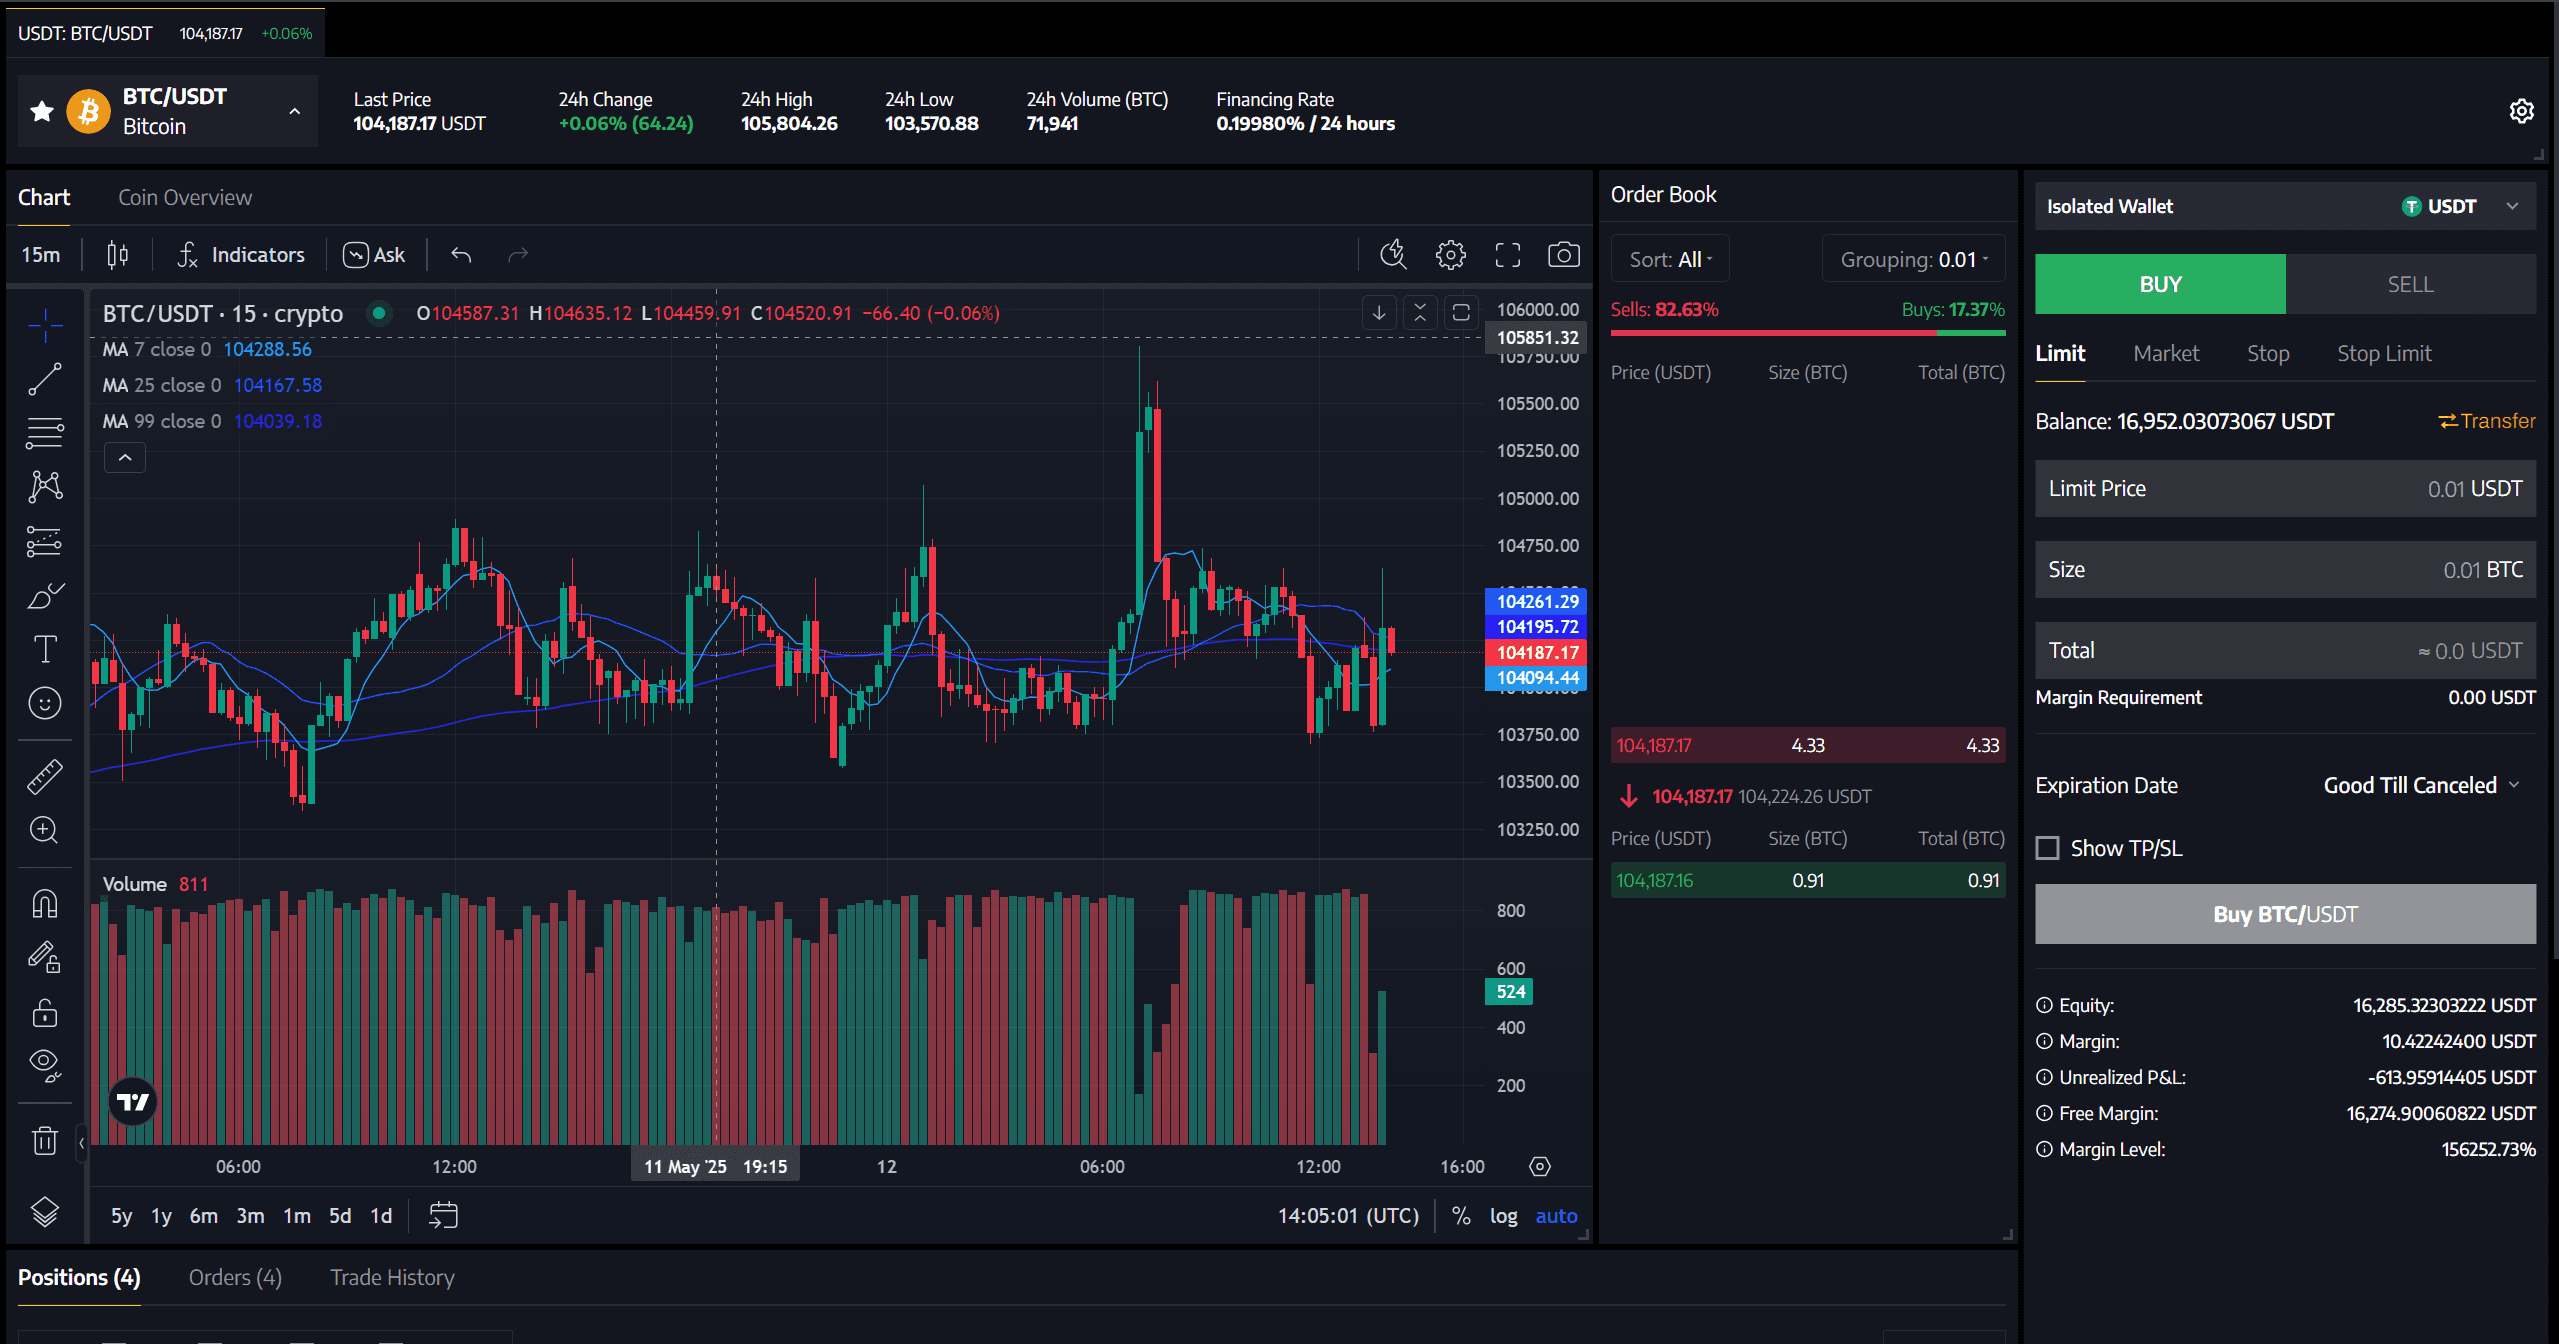The image size is (2559, 1344).
Task: Switch to Market order type
Action: pyautogui.click(x=2166, y=353)
